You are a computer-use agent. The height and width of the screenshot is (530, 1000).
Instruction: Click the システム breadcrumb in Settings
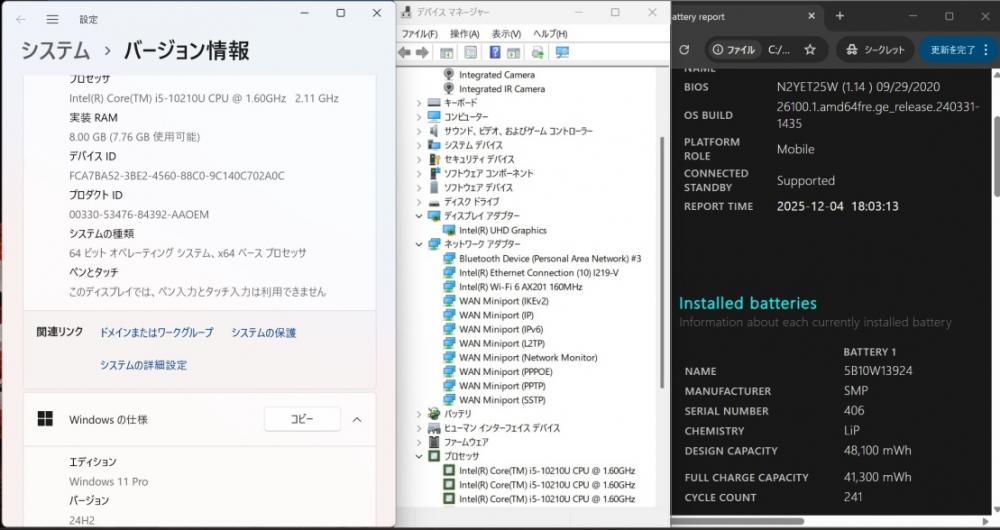[55, 51]
